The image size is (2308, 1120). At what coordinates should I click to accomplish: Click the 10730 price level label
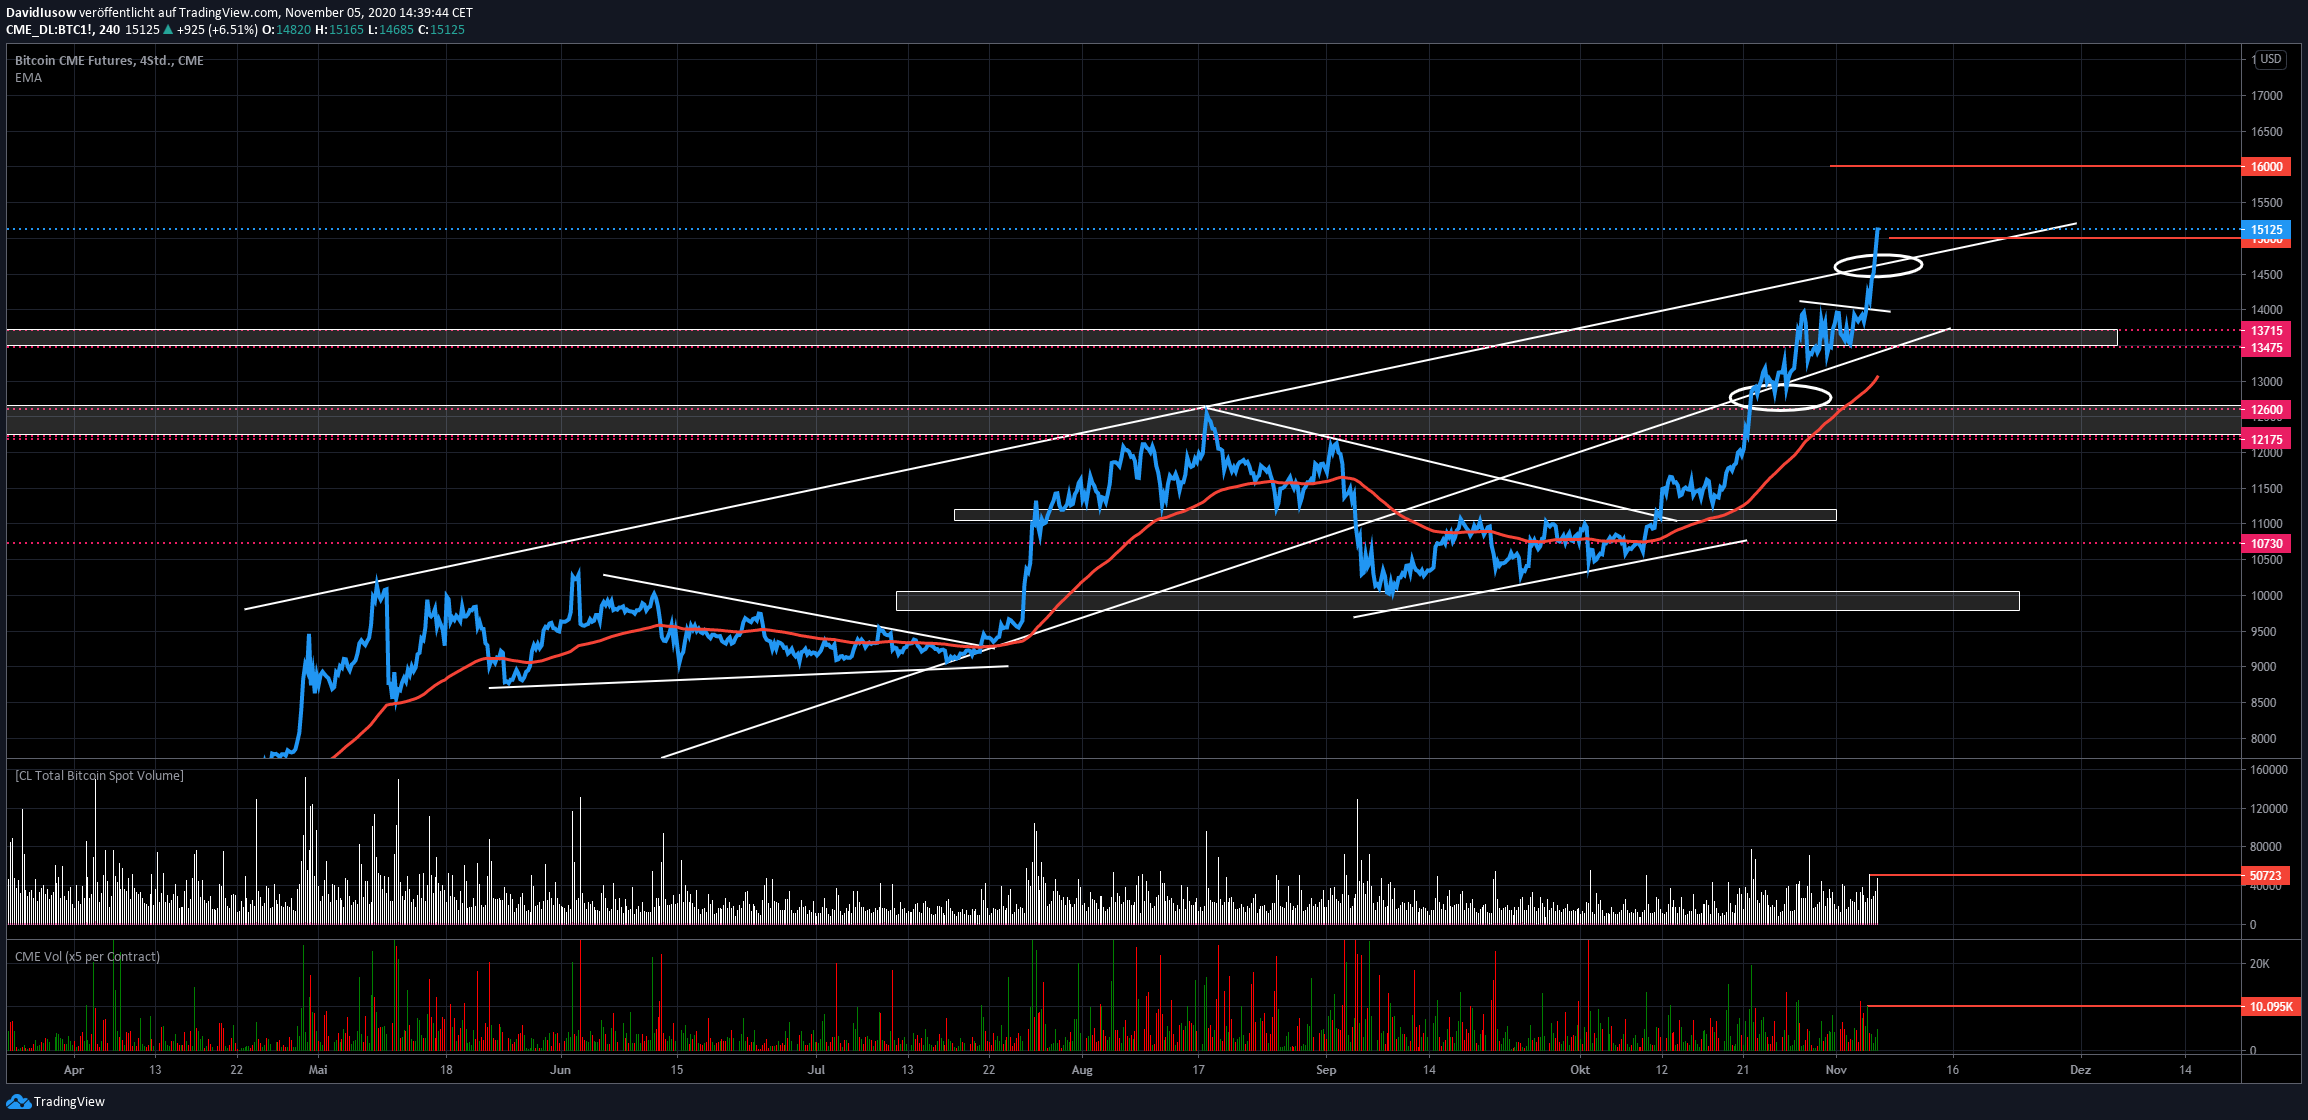(x=2266, y=543)
